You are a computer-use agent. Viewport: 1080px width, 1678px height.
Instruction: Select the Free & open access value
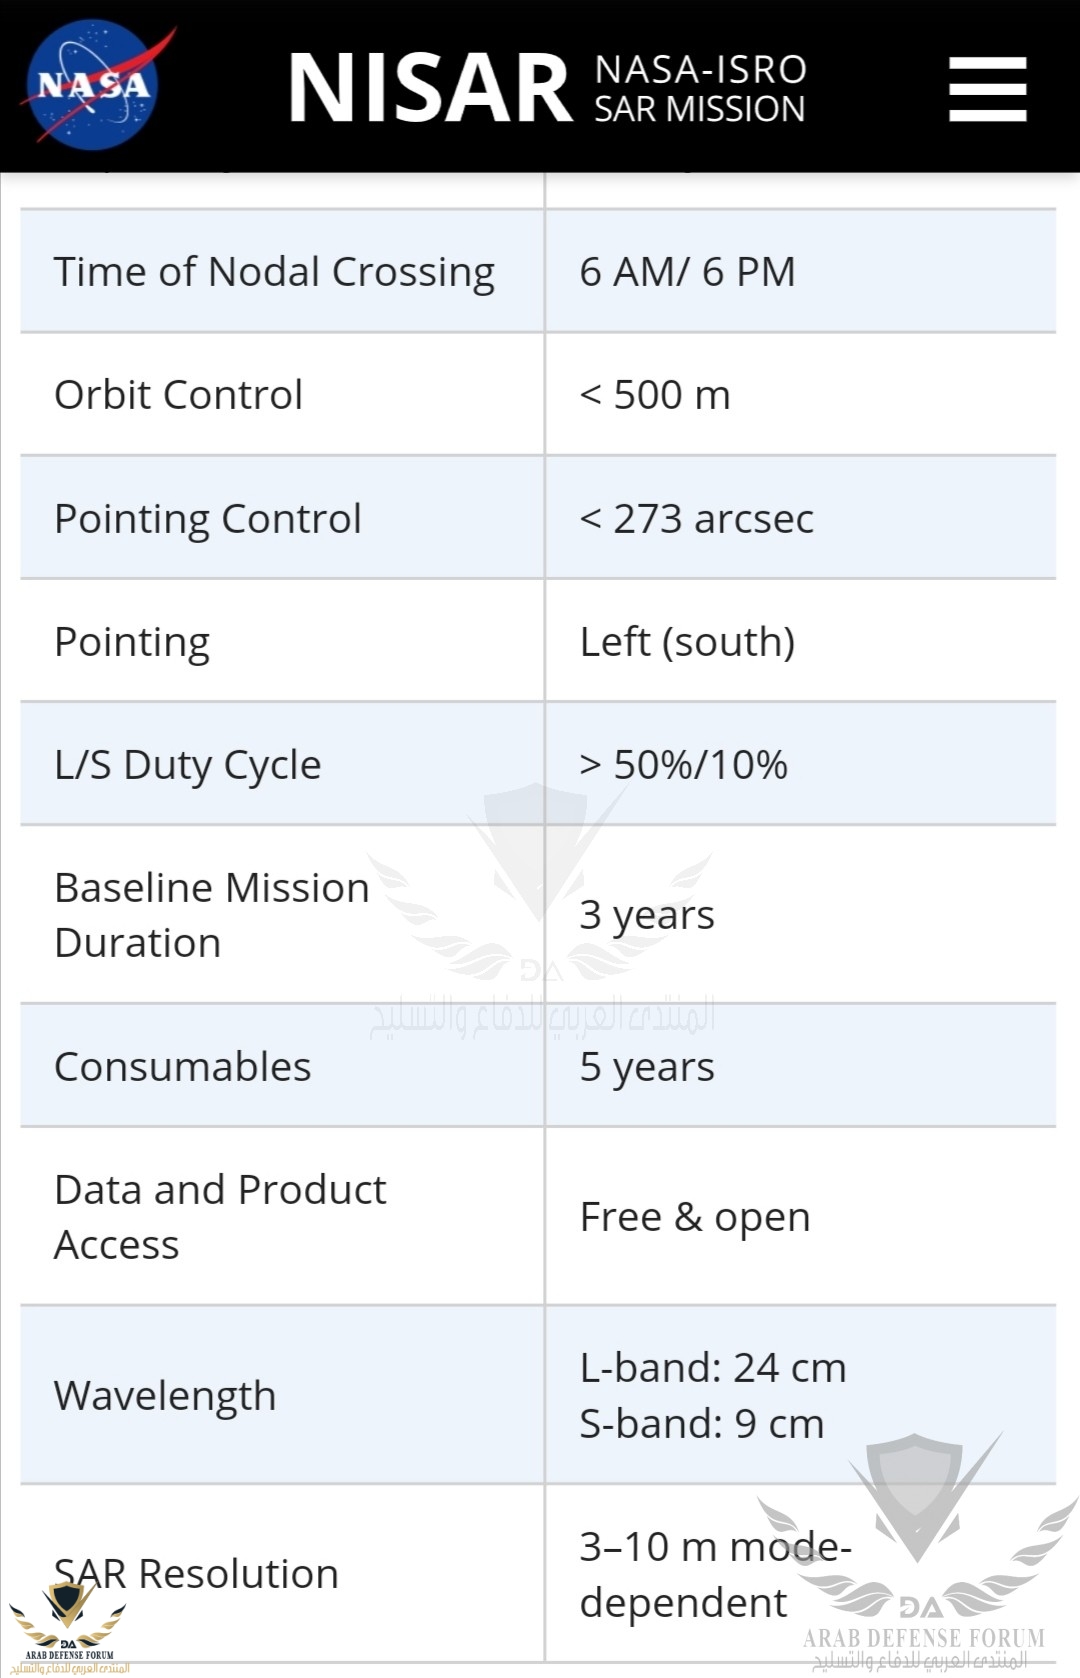click(x=694, y=1217)
